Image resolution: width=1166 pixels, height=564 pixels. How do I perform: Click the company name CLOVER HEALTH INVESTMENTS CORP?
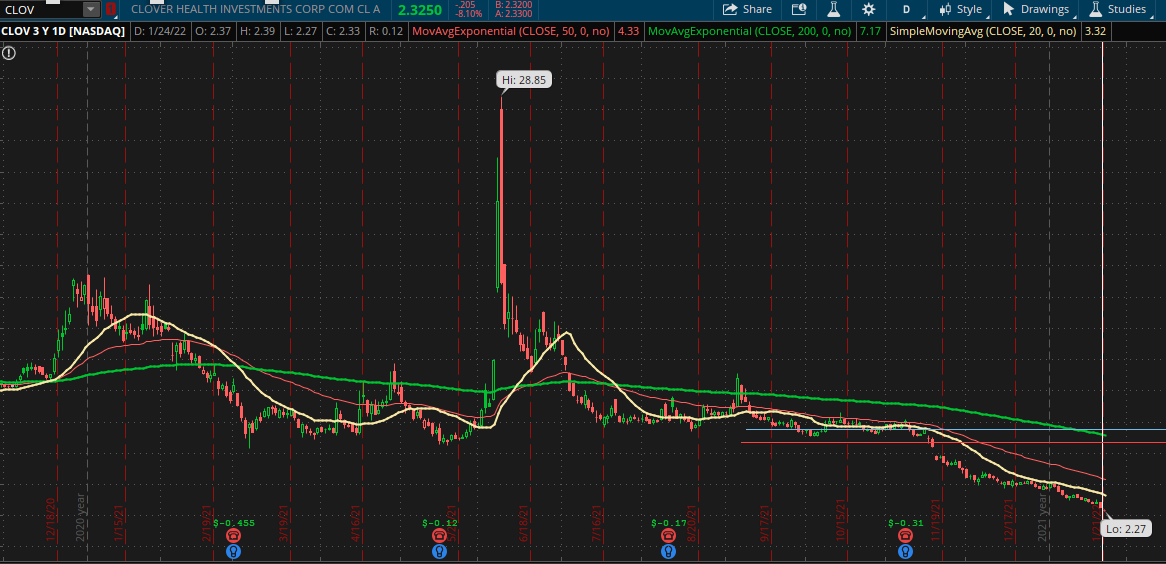point(255,10)
